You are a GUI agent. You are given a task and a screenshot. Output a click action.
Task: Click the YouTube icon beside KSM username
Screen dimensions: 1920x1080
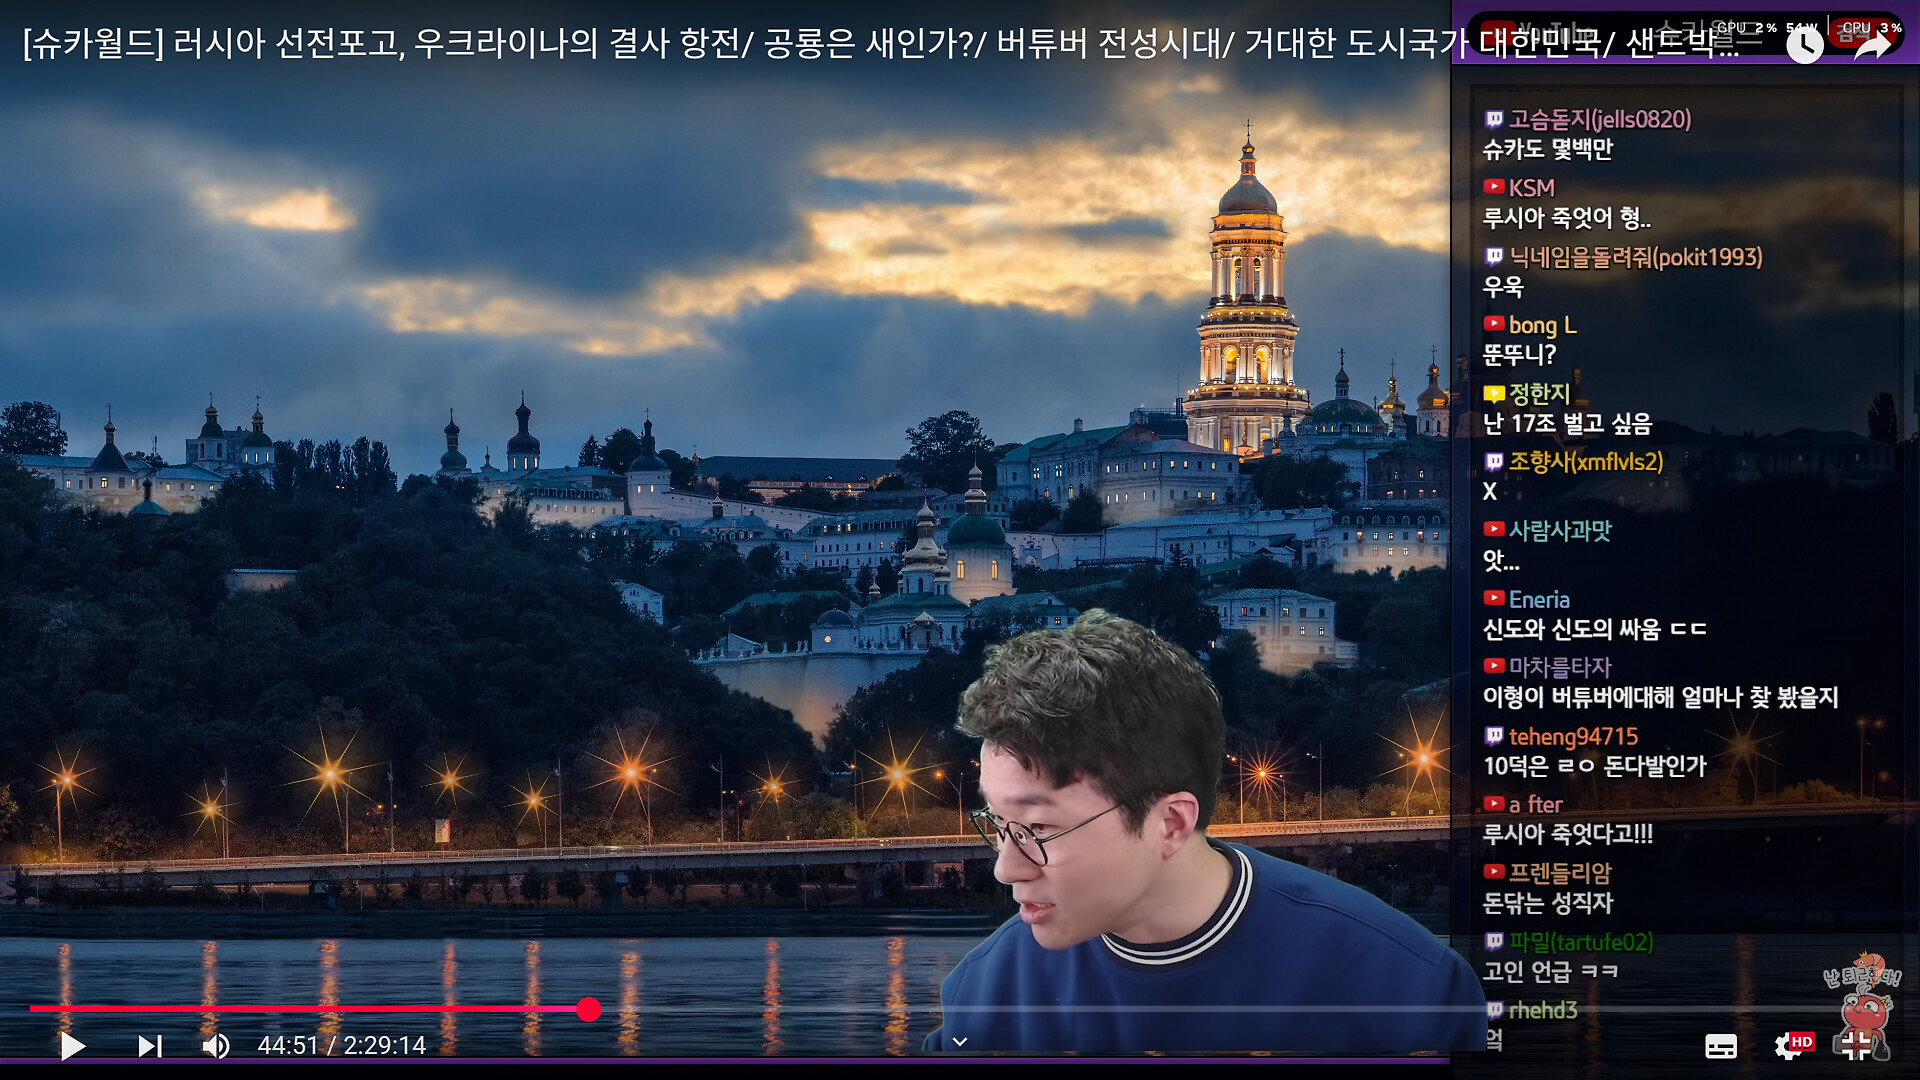[x=1494, y=187]
